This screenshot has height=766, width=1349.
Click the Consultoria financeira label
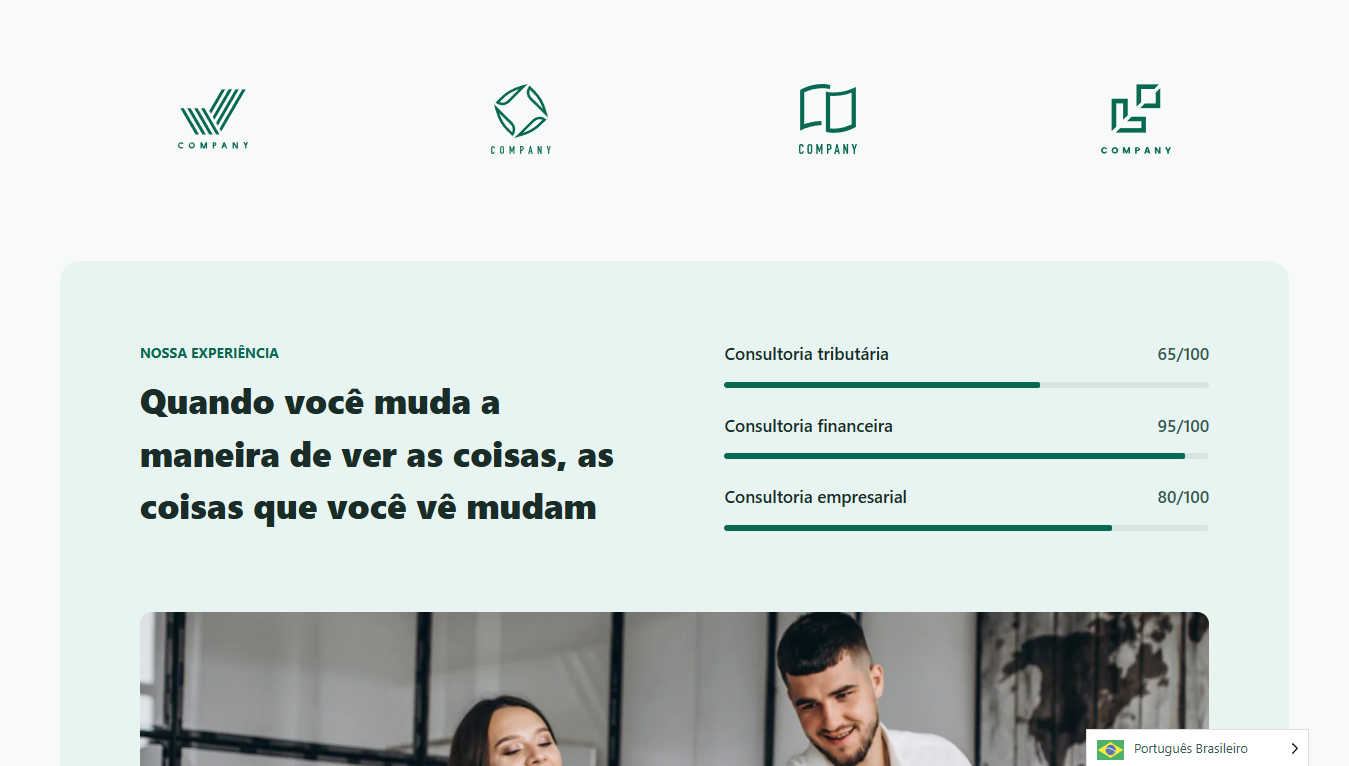tap(808, 426)
